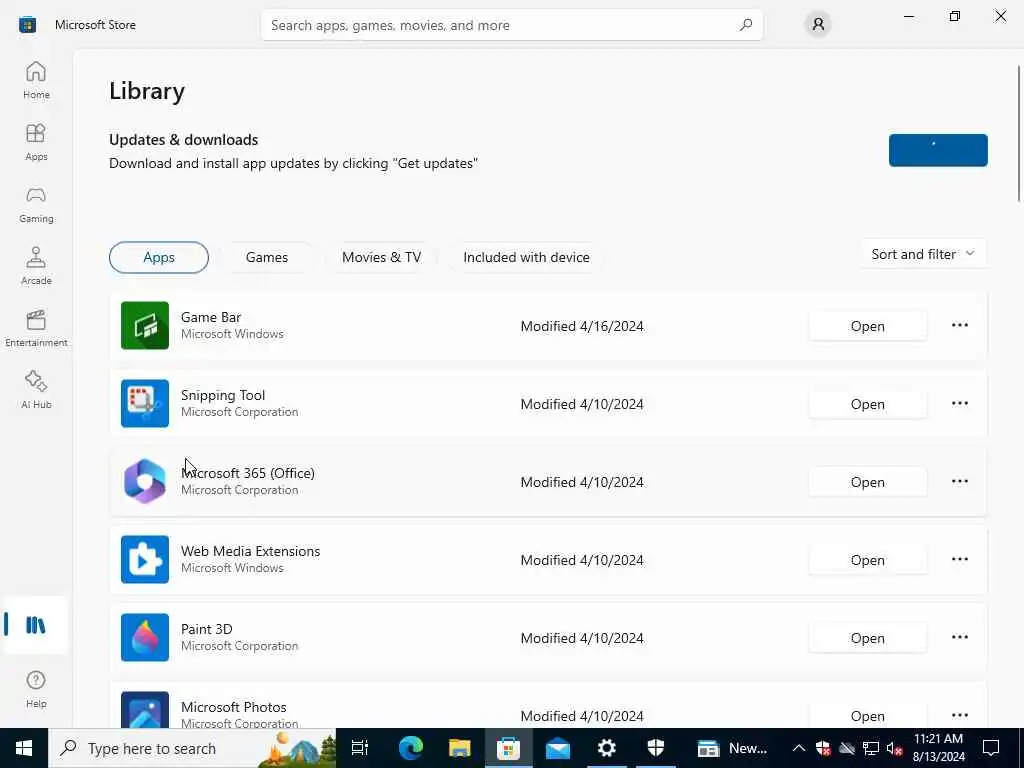The height and width of the screenshot is (768, 1024).
Task: Open the user account profile icon
Action: [818, 25]
